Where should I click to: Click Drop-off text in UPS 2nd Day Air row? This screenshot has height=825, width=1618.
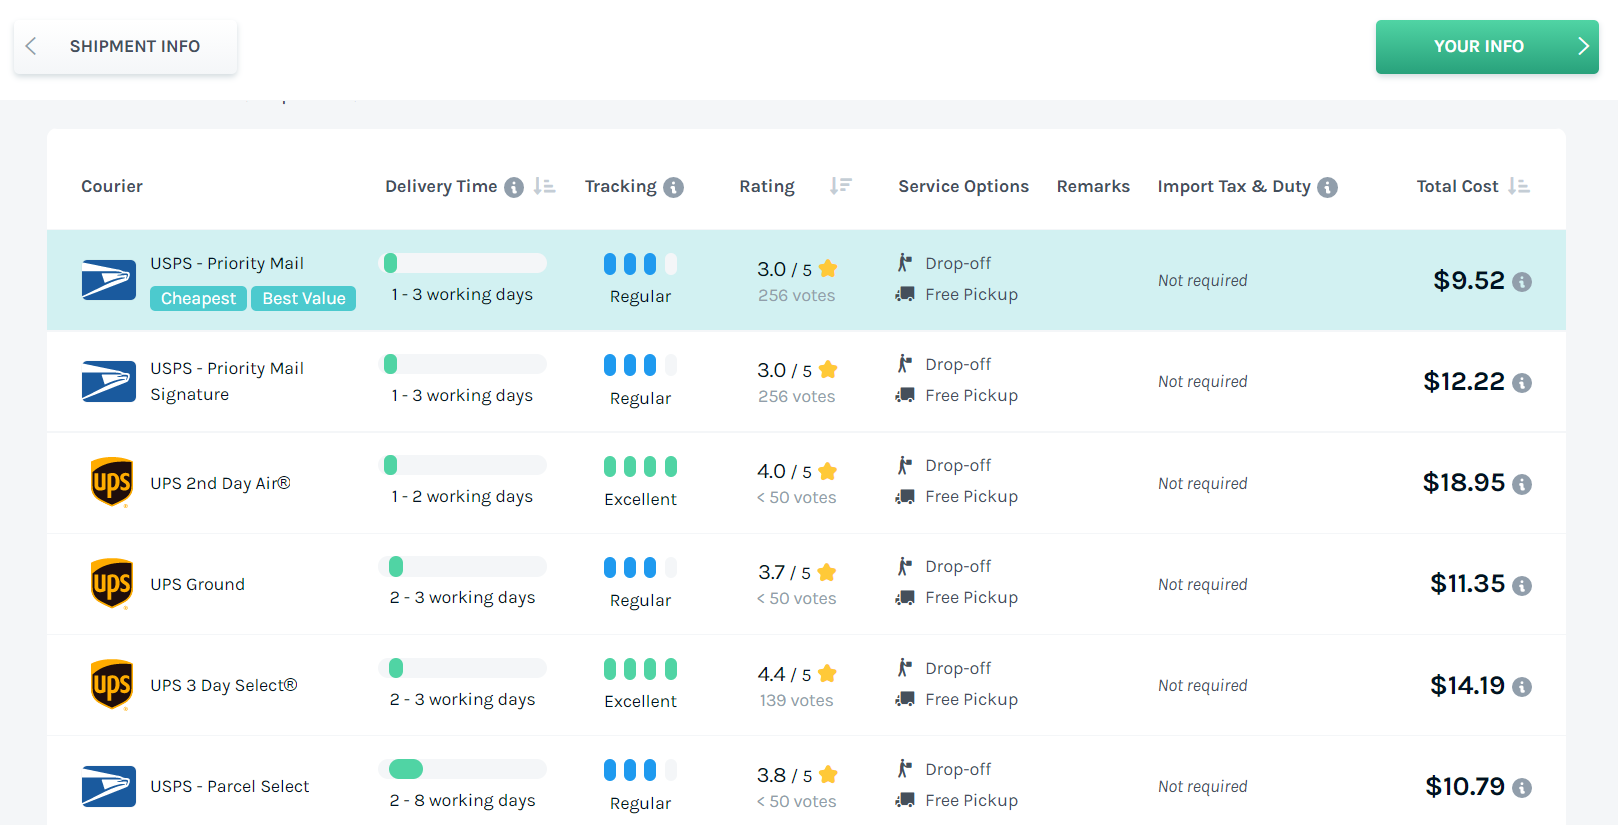pyautogui.click(x=958, y=465)
